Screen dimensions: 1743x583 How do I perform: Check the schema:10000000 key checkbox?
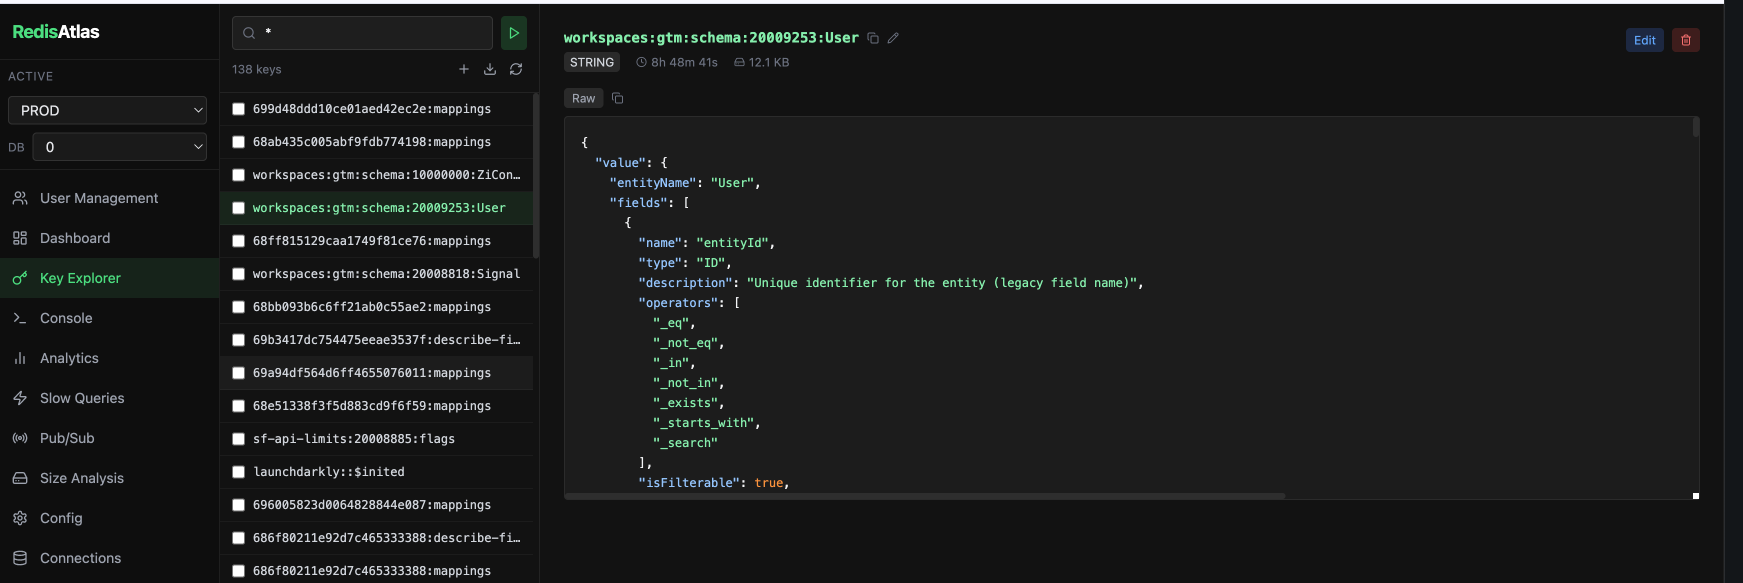[x=239, y=175]
